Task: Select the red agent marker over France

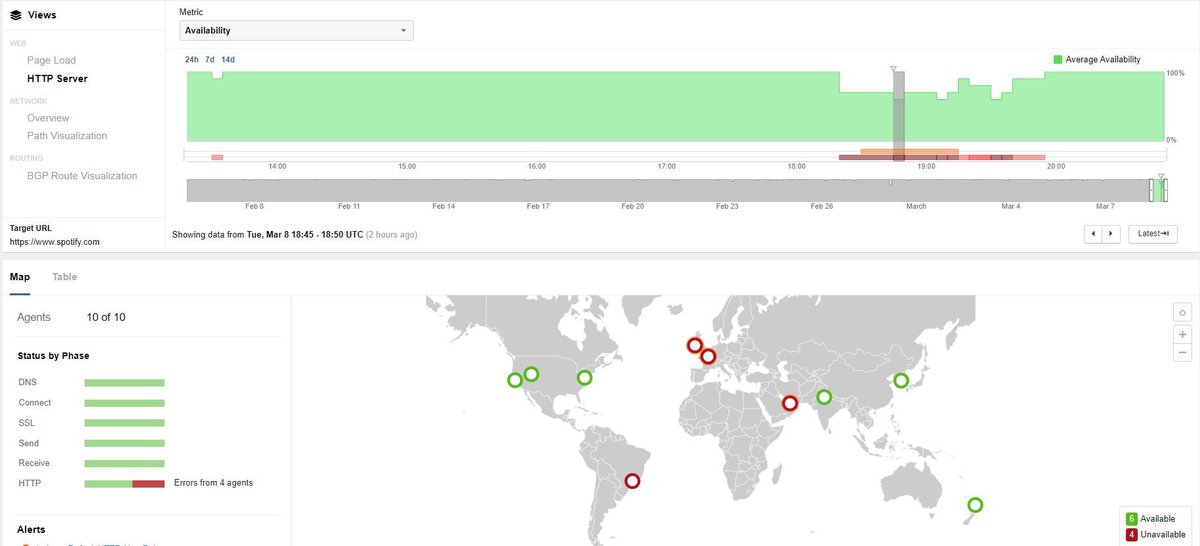Action: (x=708, y=356)
